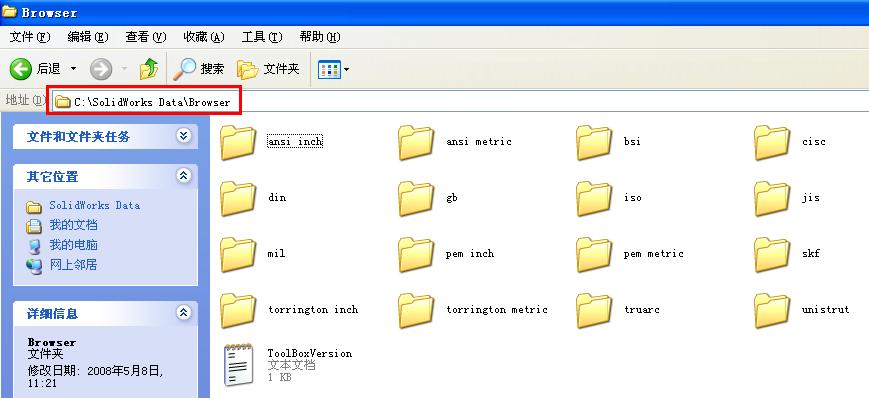Open the Back button history dropdown
This screenshot has width=869, height=398.
[x=73, y=69]
